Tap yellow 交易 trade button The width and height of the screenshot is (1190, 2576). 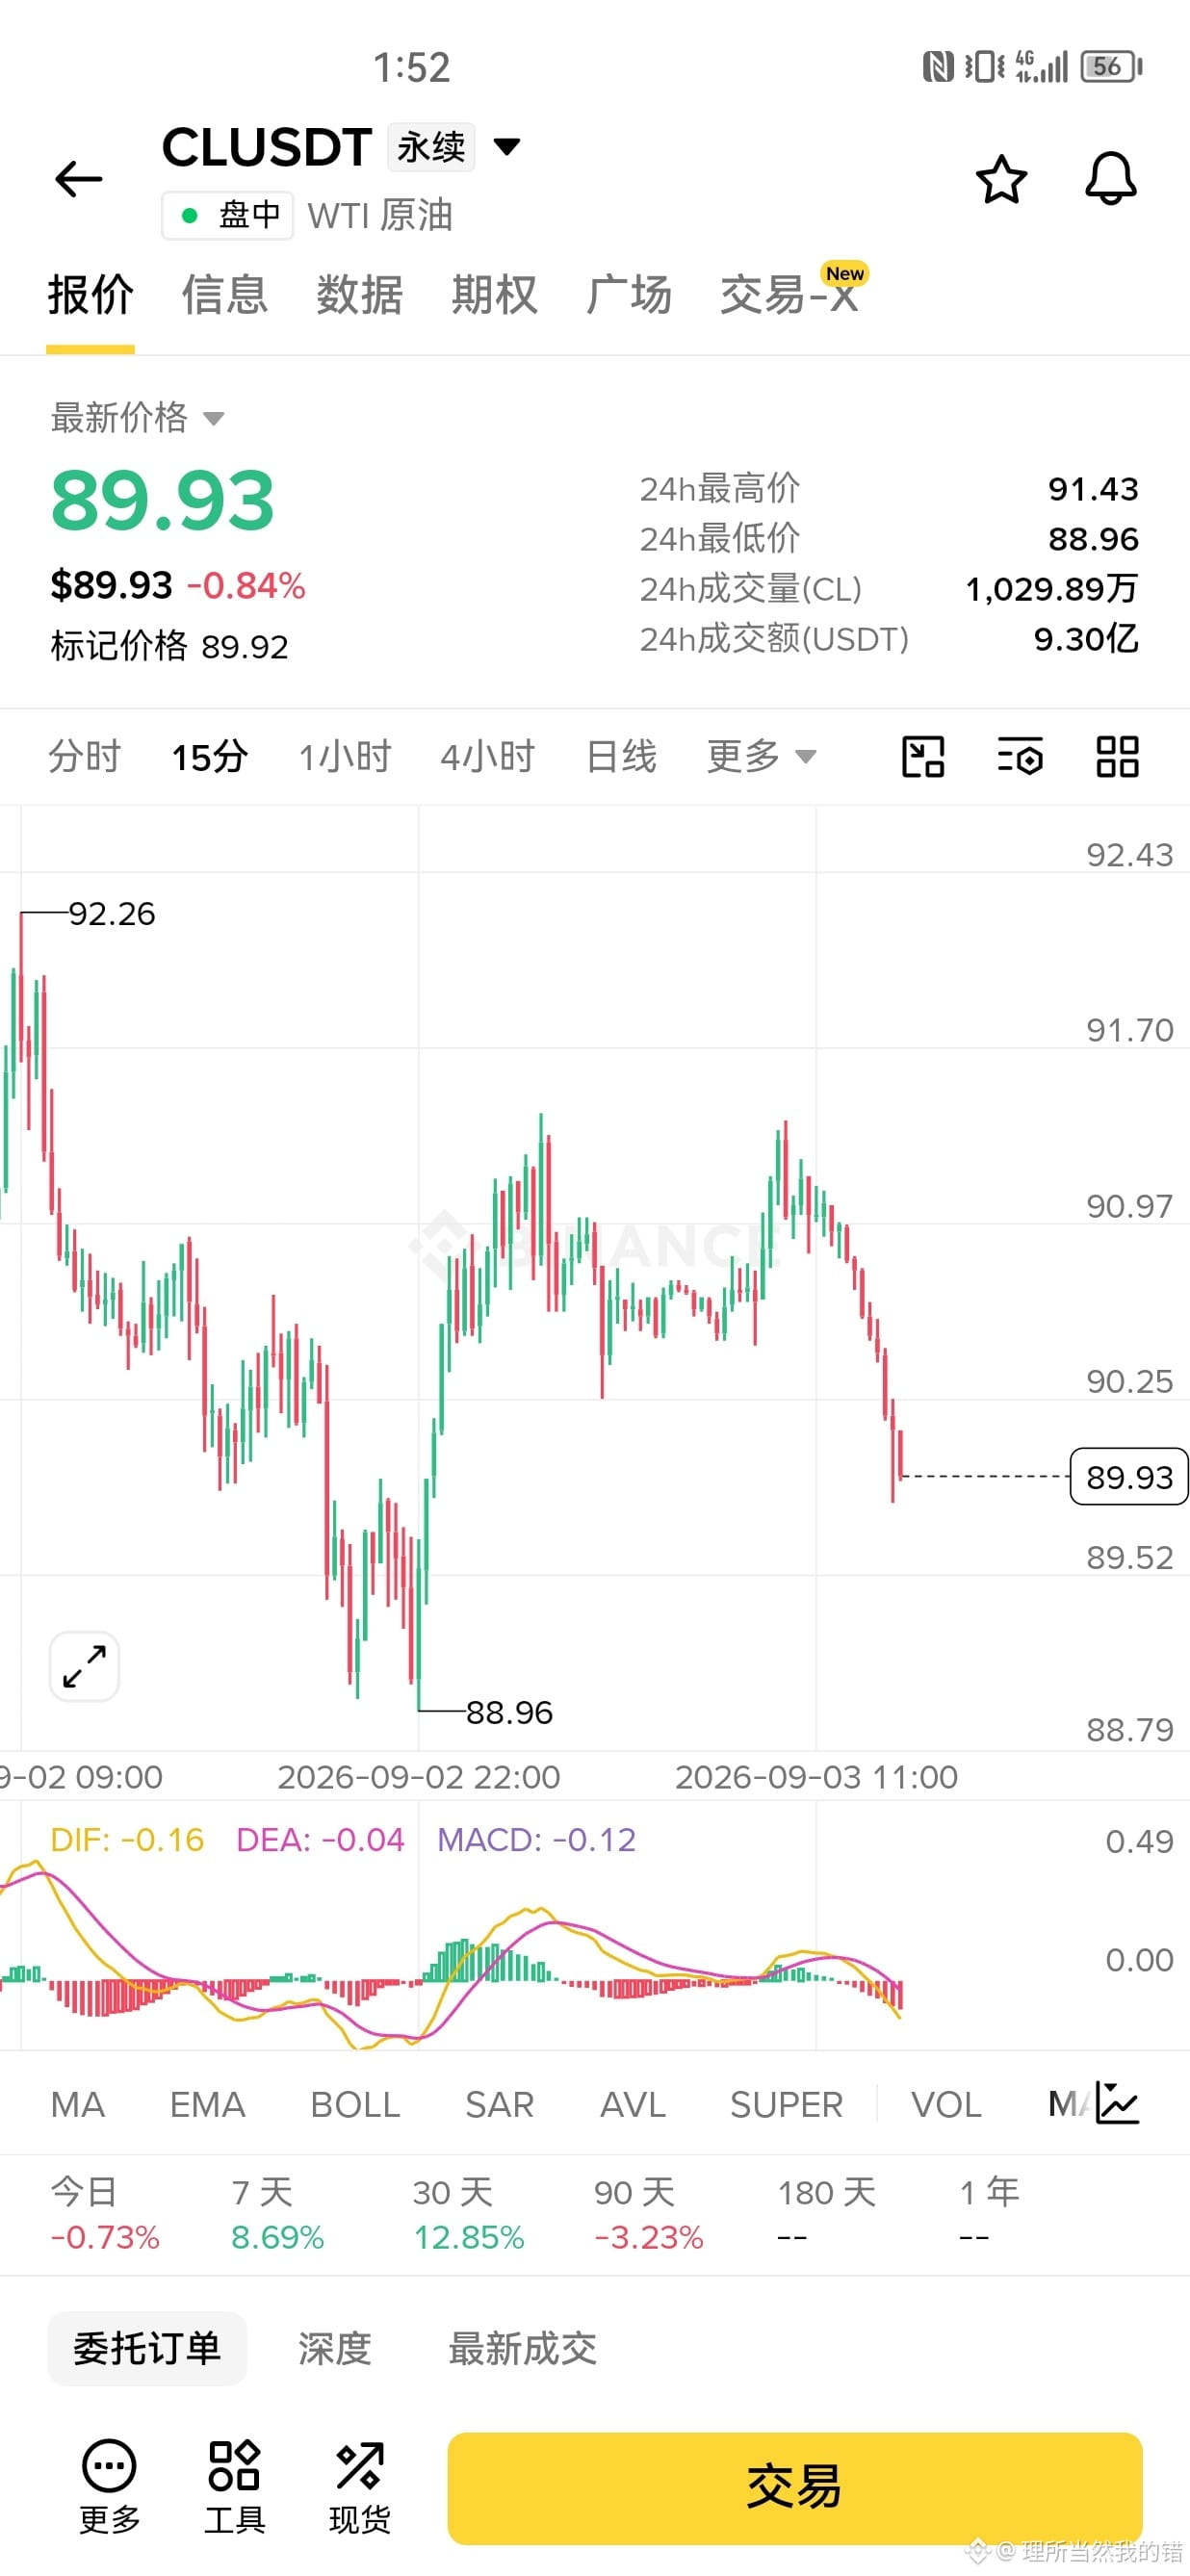click(794, 2488)
